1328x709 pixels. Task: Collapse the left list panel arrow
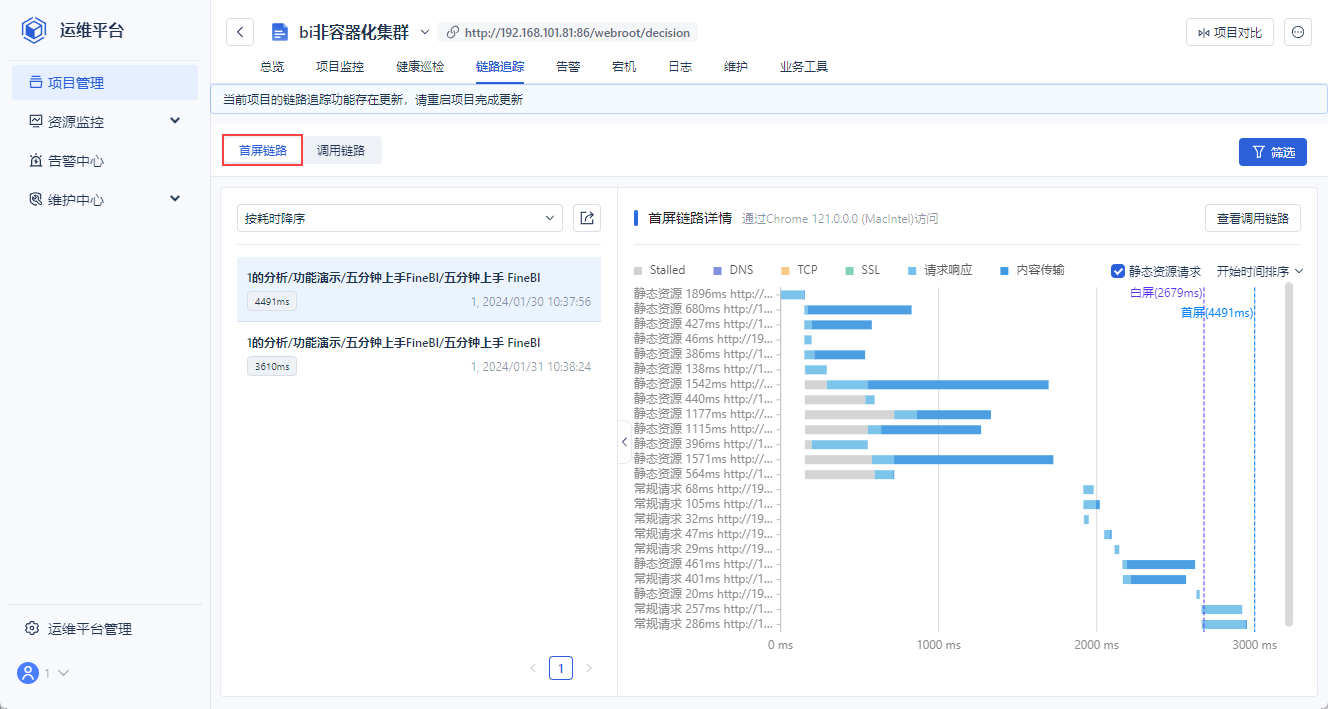(x=624, y=442)
